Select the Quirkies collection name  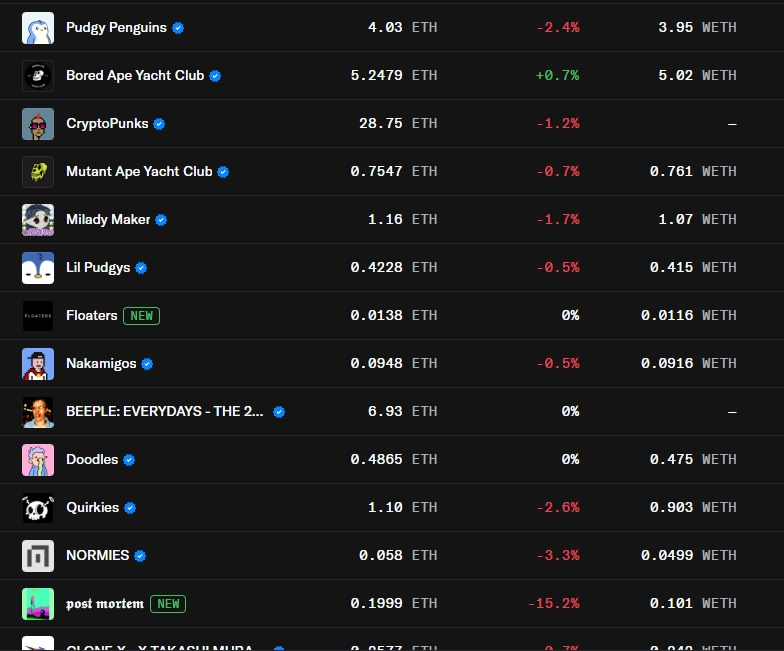pyautogui.click(x=92, y=508)
